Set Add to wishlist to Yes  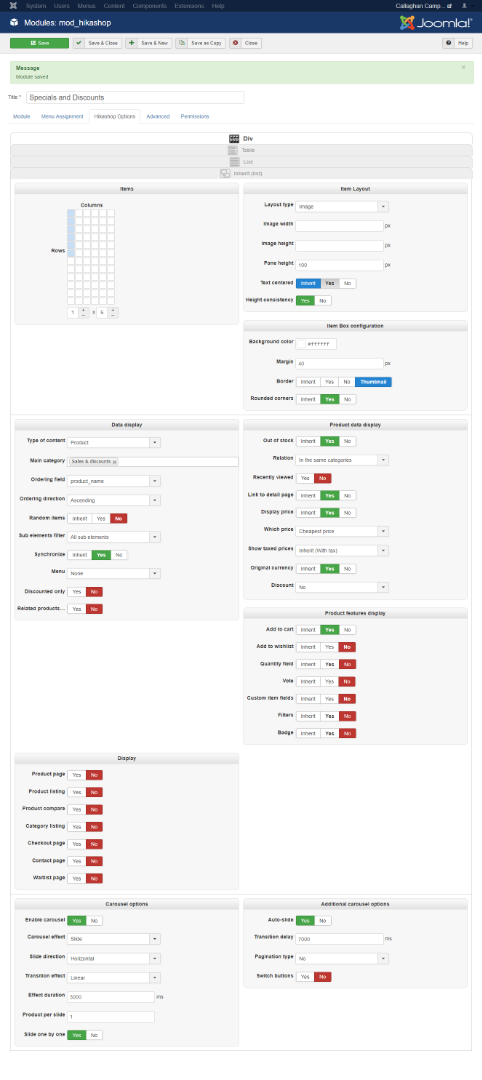pyautogui.click(x=330, y=647)
